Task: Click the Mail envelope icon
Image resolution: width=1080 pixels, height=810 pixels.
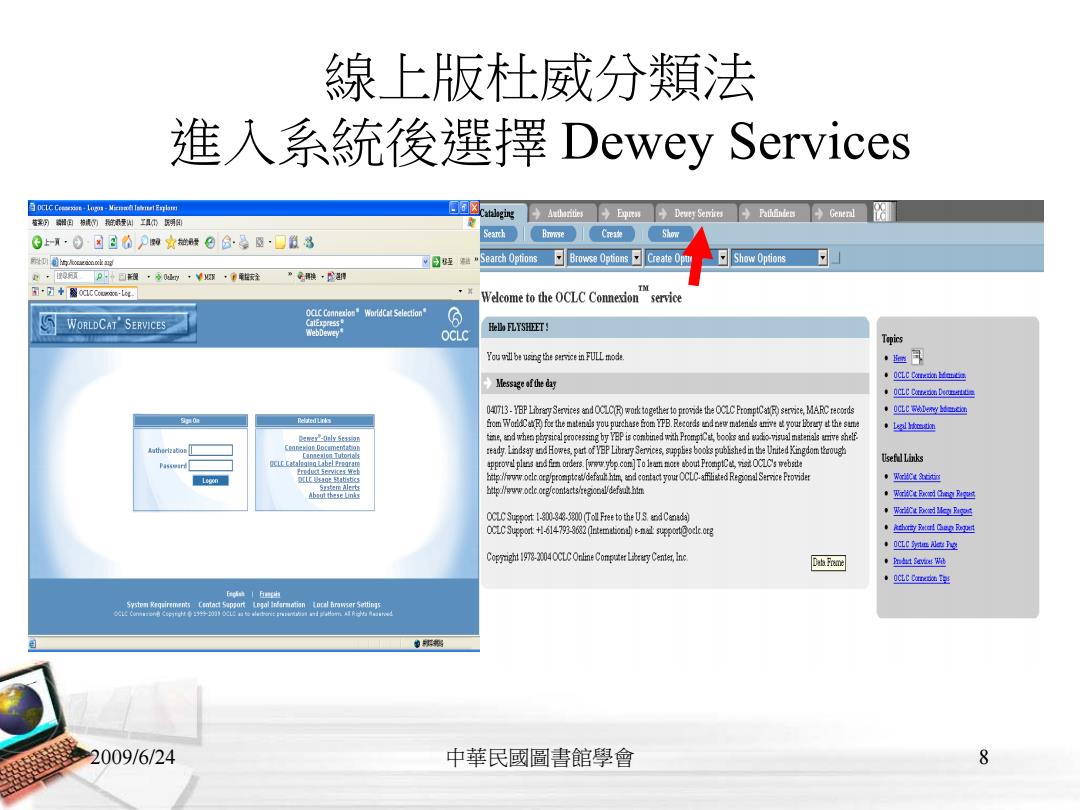Action: click(227, 242)
